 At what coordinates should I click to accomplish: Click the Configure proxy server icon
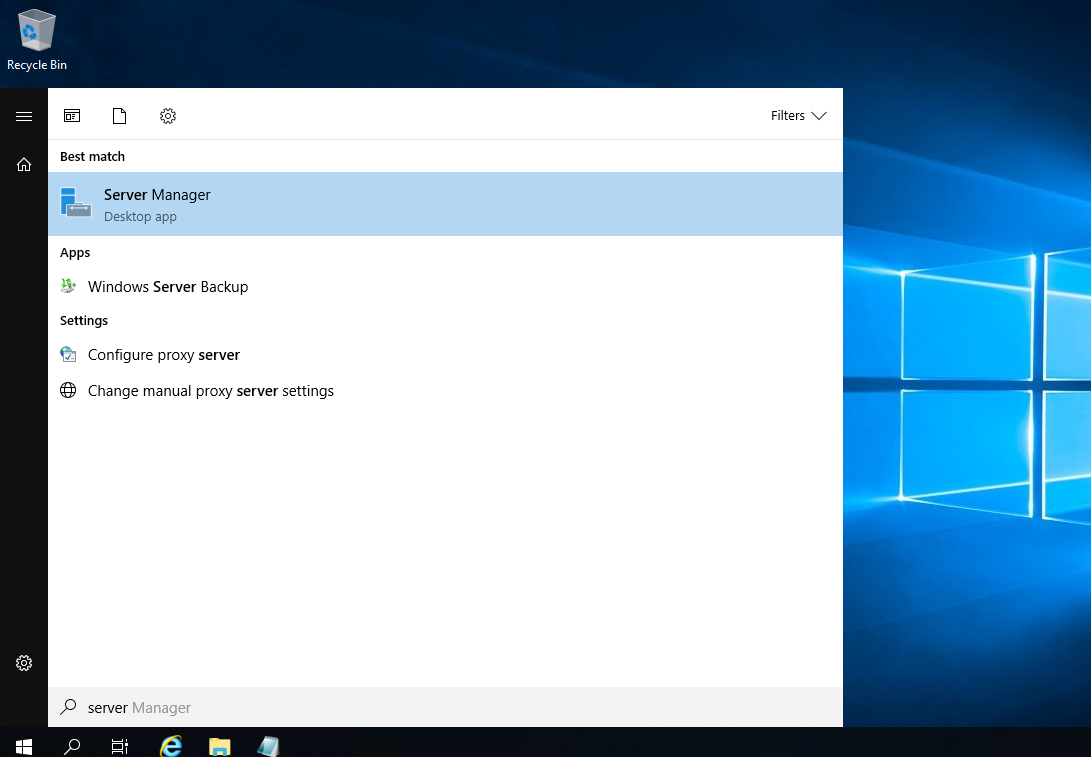click(68, 354)
